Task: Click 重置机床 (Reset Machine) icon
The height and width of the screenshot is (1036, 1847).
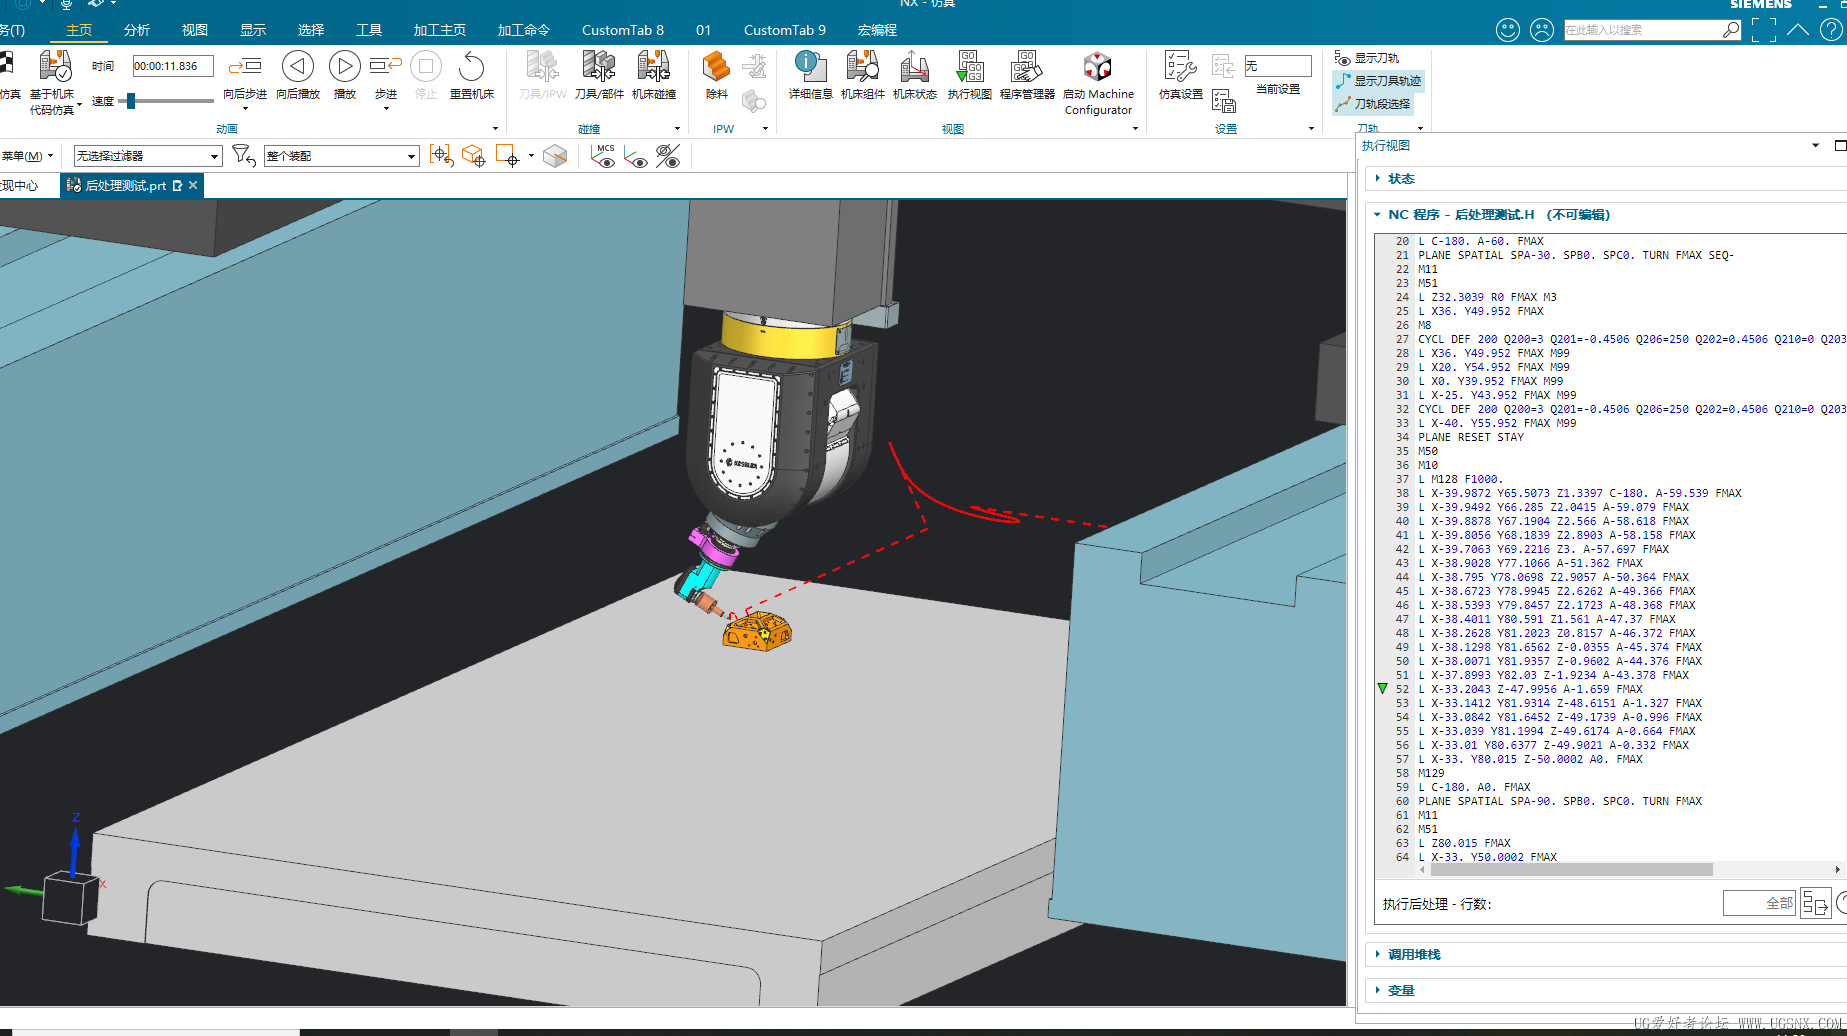Action: pyautogui.click(x=471, y=68)
